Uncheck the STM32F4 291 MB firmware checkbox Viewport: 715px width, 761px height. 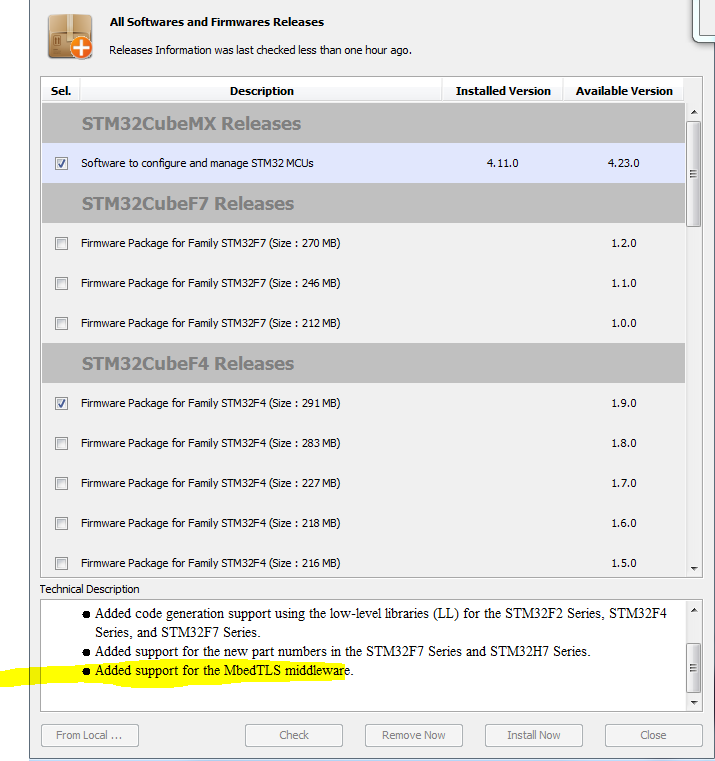pos(61,403)
